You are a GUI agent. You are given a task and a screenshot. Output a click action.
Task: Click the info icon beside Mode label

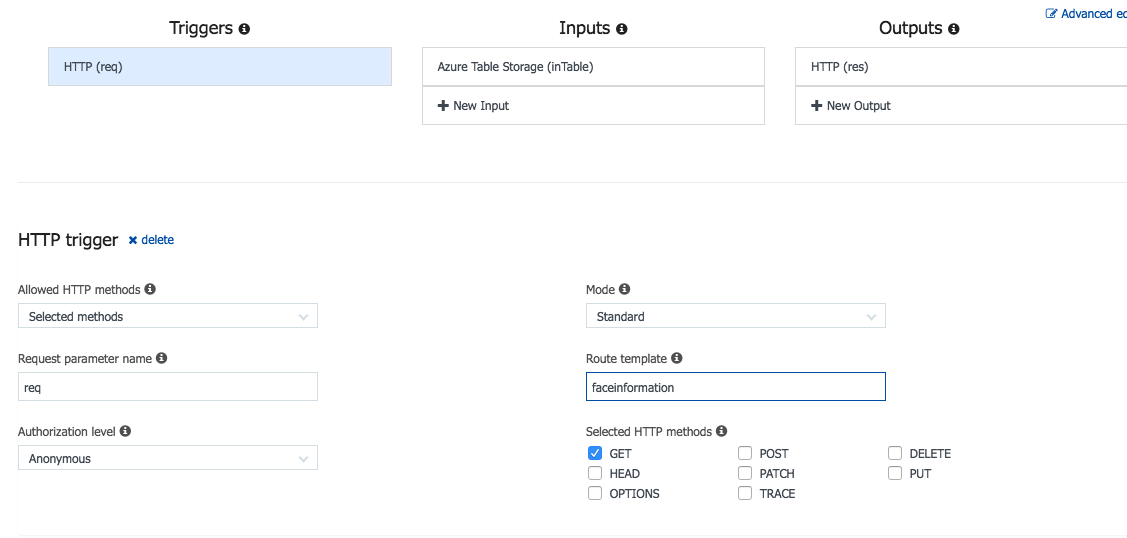[x=625, y=289]
